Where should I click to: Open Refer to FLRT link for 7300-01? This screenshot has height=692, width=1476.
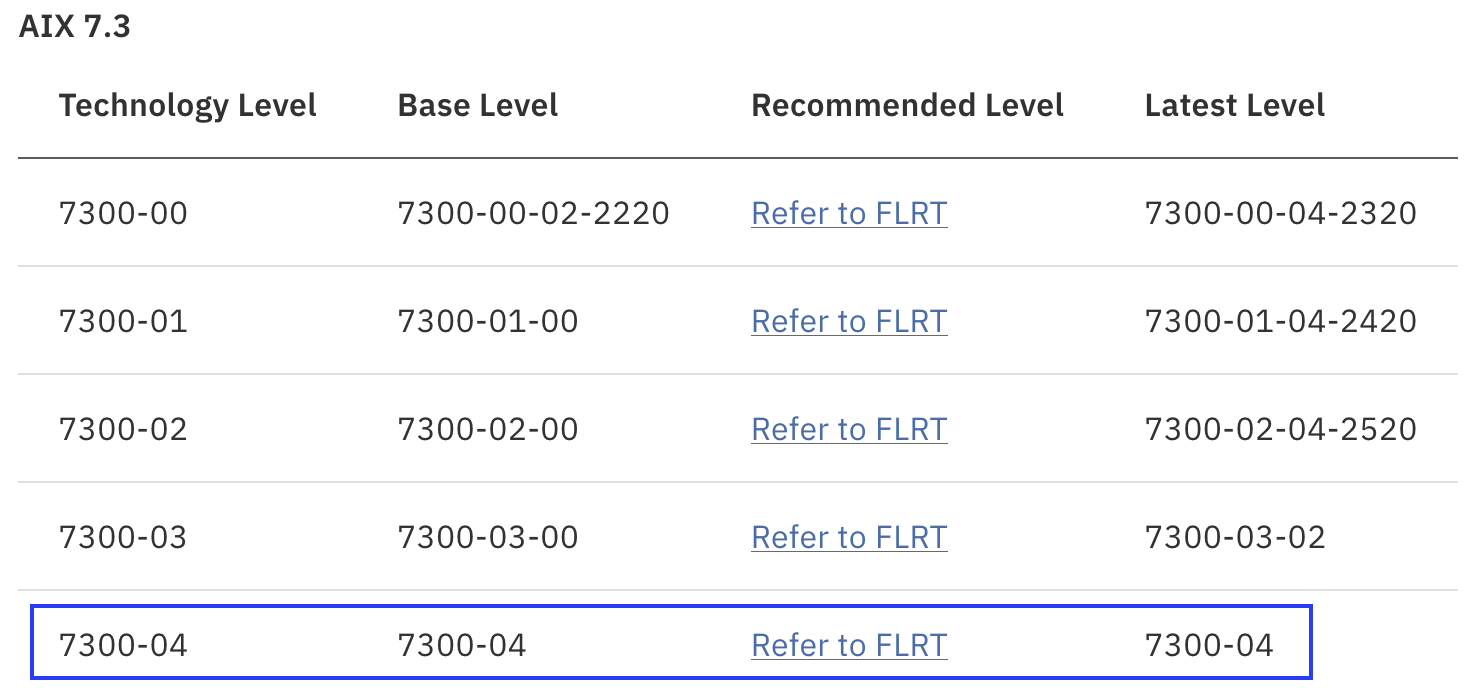tap(849, 321)
